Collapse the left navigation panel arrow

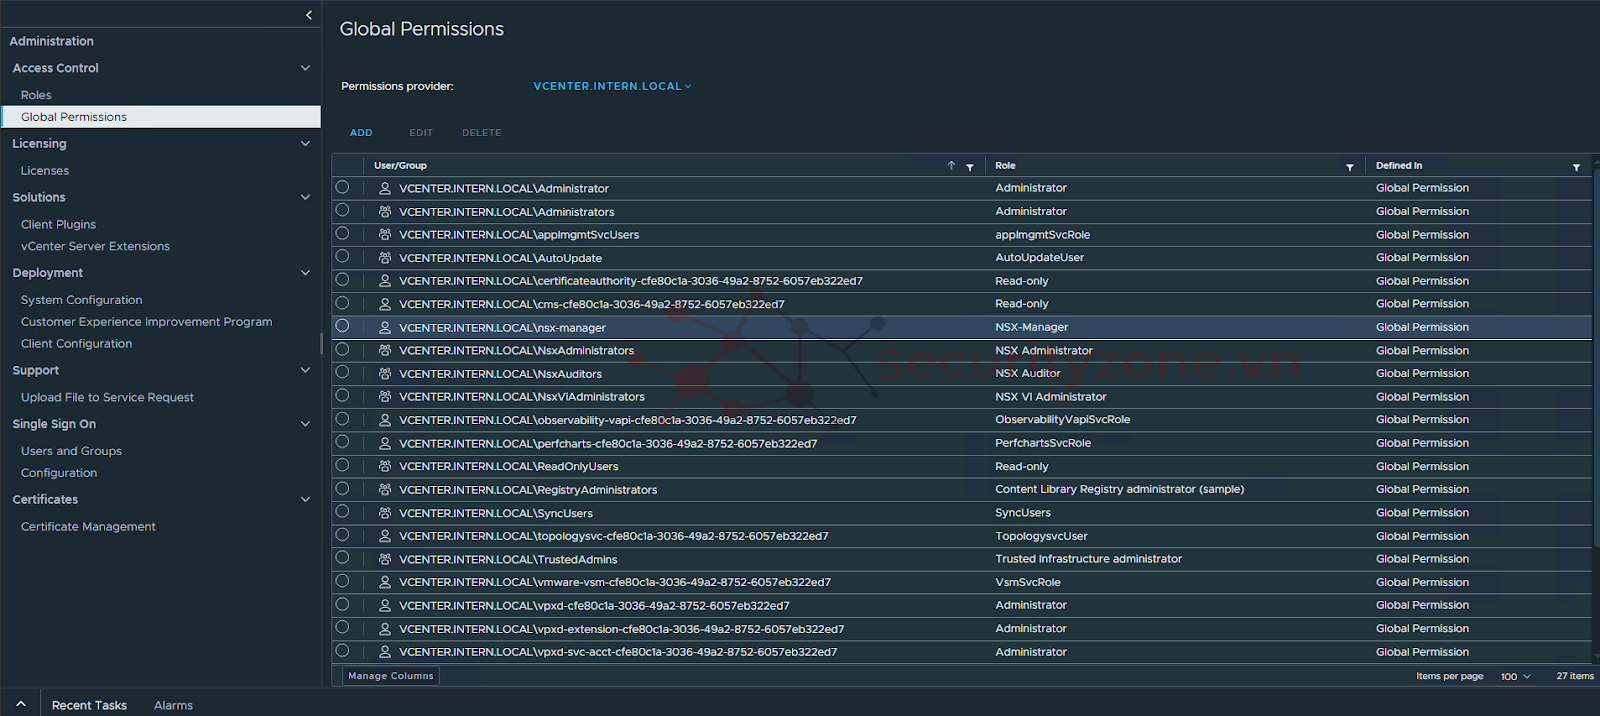point(308,15)
